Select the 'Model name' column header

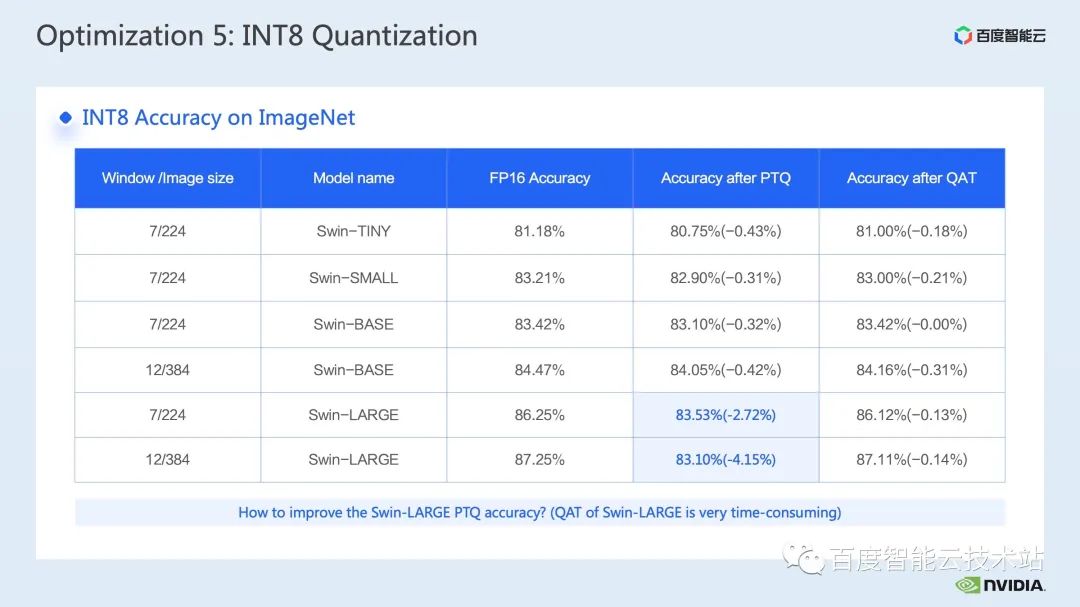point(354,178)
